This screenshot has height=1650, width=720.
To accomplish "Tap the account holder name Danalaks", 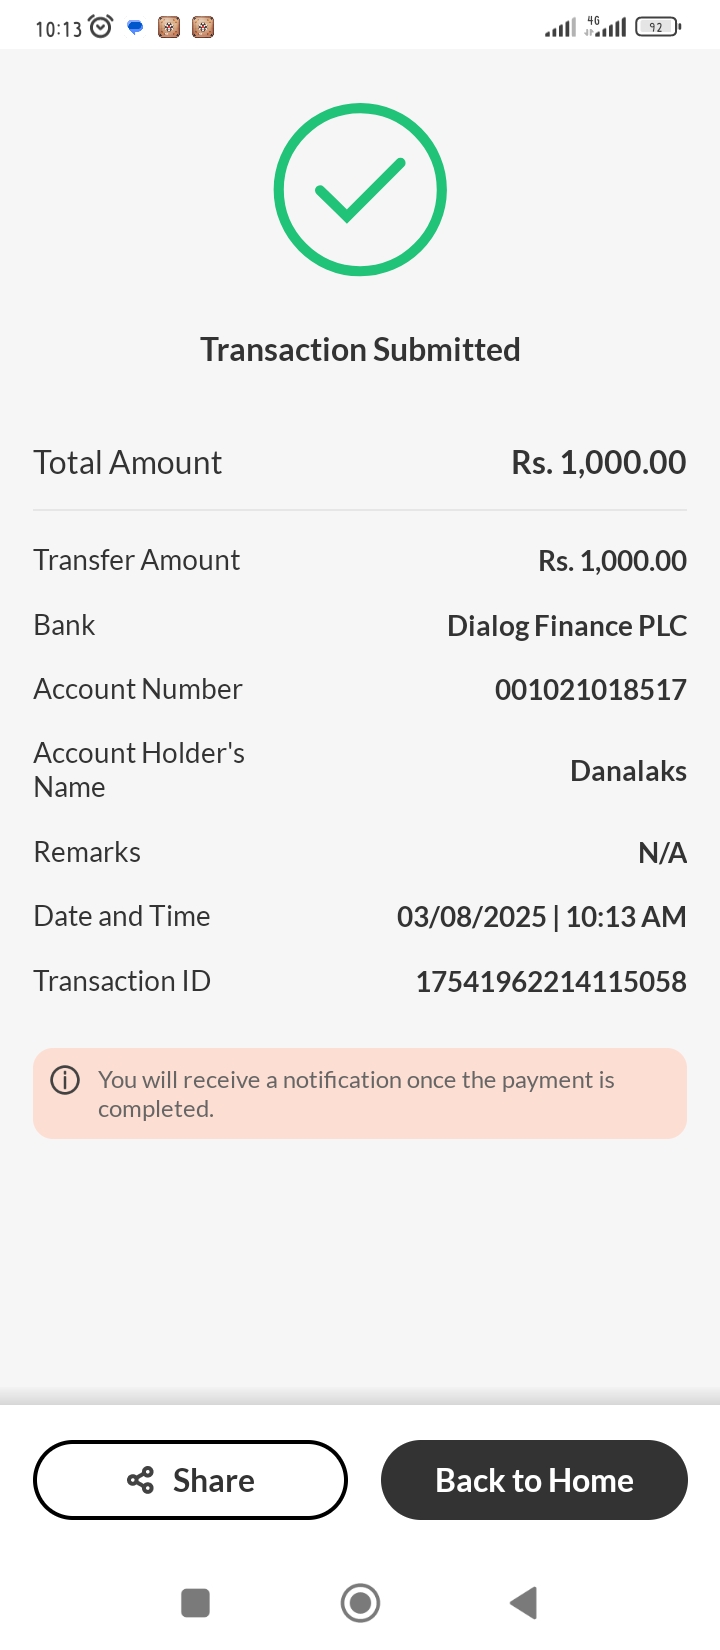I will tap(628, 771).
